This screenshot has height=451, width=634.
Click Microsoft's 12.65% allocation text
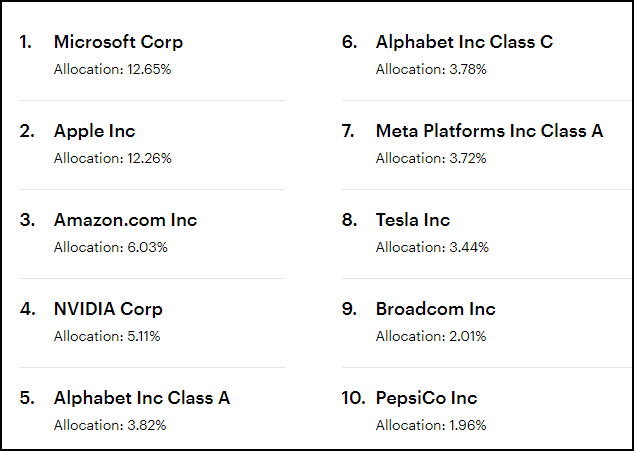click(x=113, y=69)
